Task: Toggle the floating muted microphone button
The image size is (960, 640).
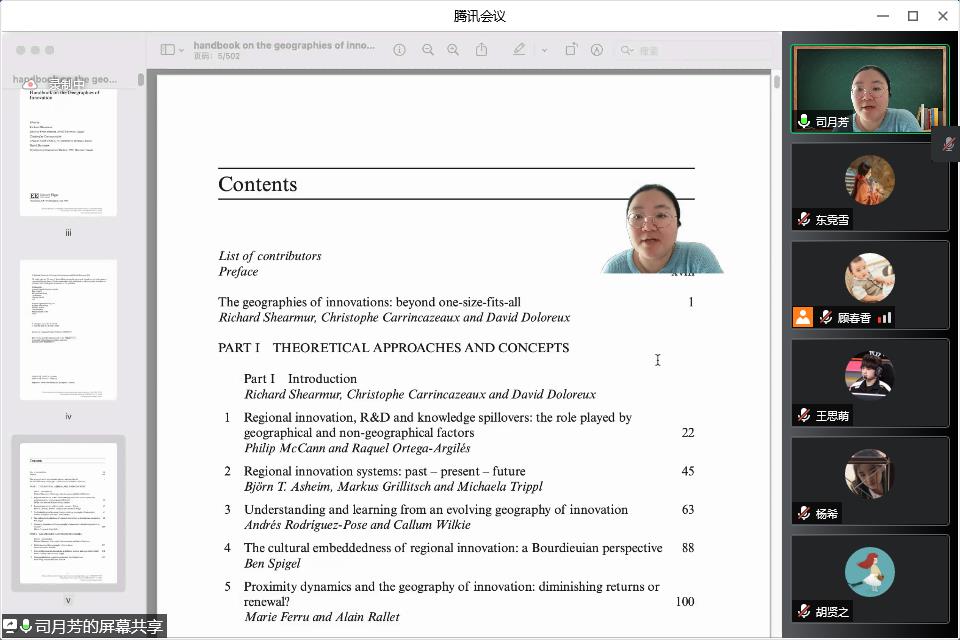Action: pyautogui.click(x=947, y=144)
